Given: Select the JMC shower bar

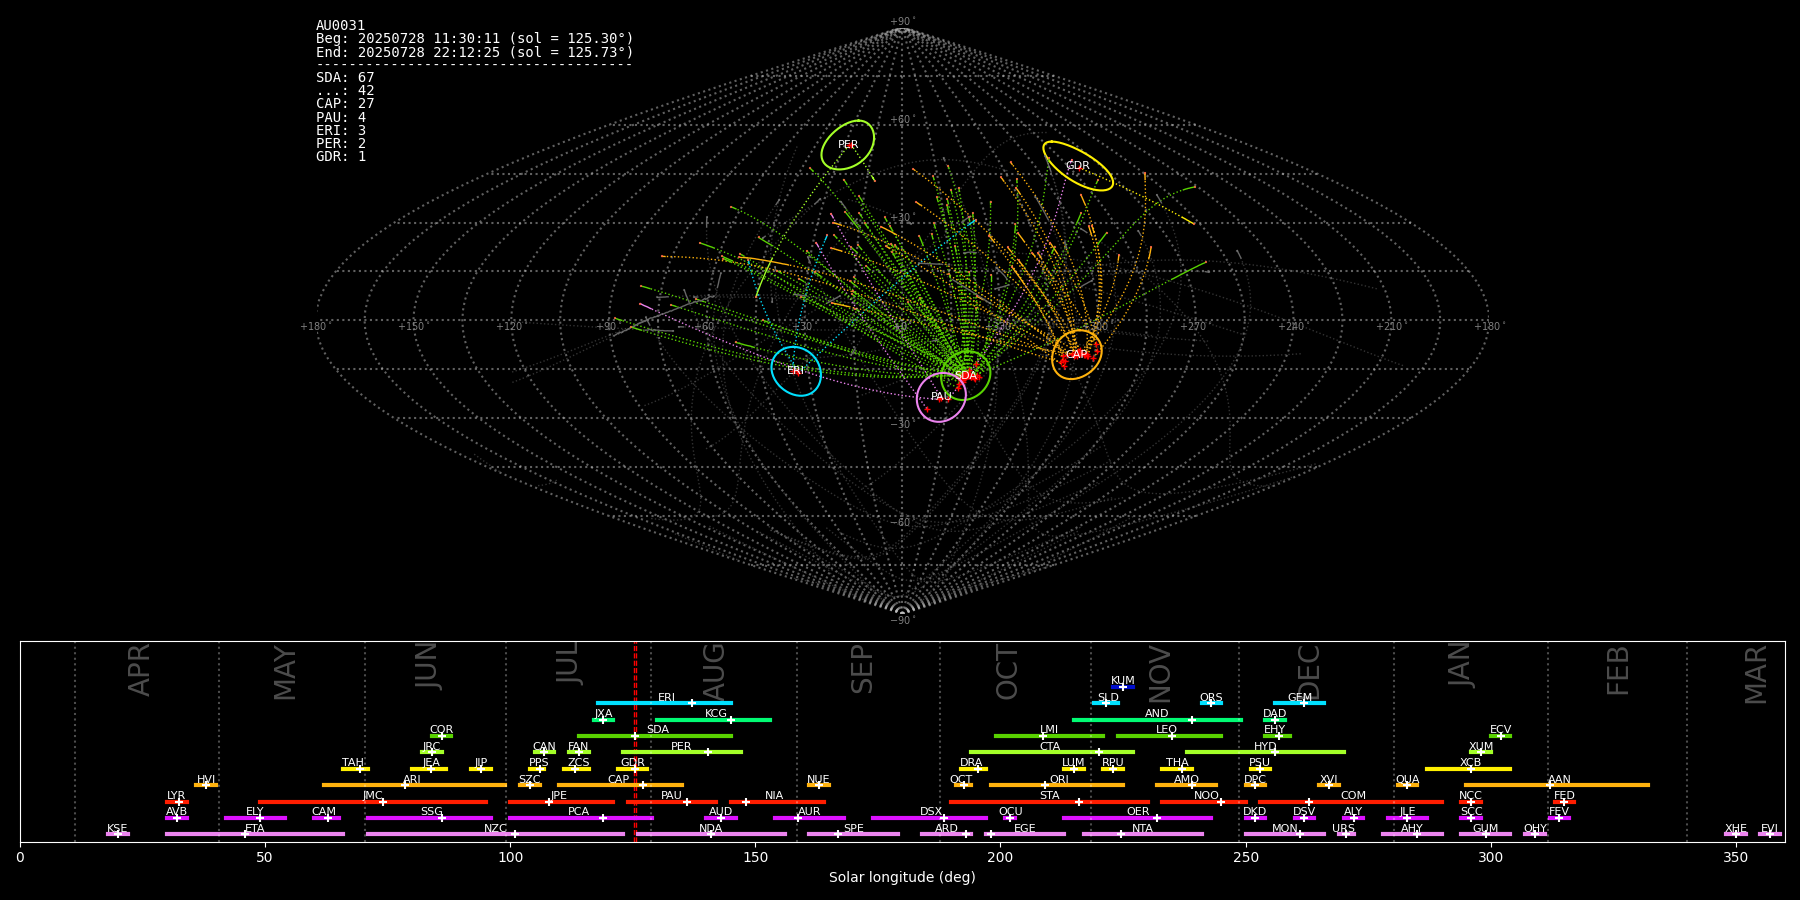Looking at the screenshot, I should coord(373,802).
